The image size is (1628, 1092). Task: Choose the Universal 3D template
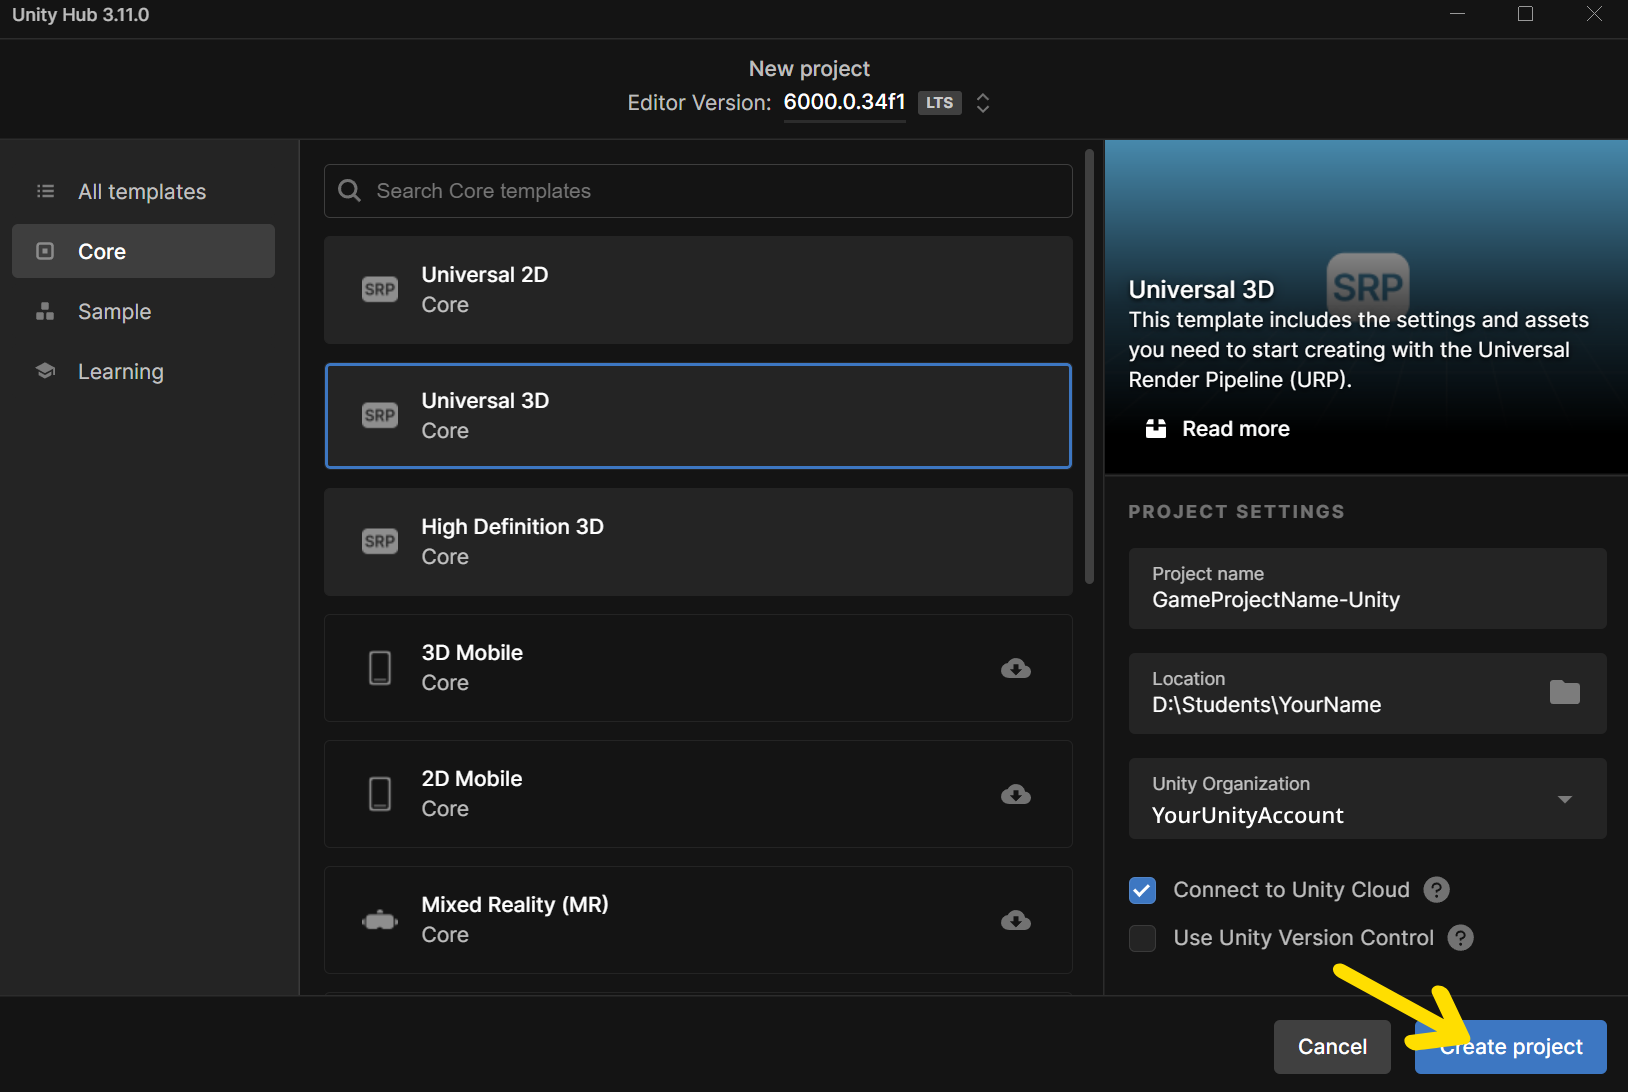tap(698, 416)
